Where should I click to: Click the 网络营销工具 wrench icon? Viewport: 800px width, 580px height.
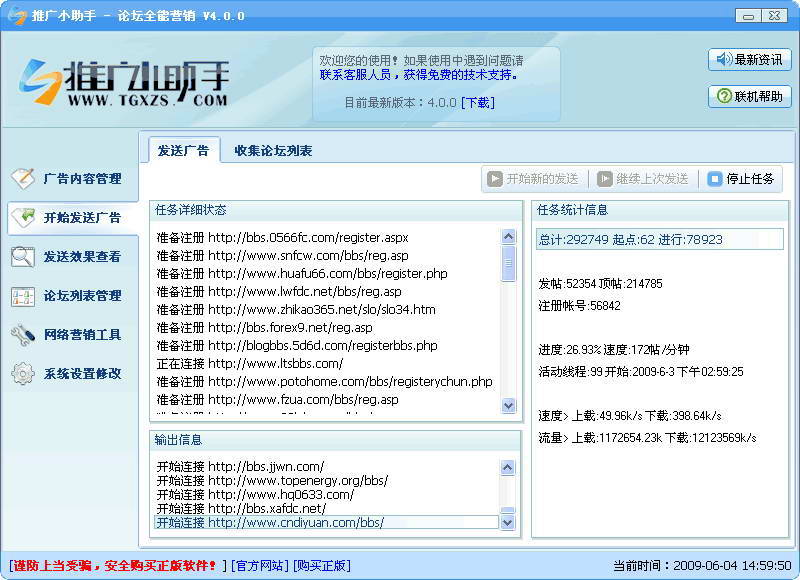(x=22, y=335)
